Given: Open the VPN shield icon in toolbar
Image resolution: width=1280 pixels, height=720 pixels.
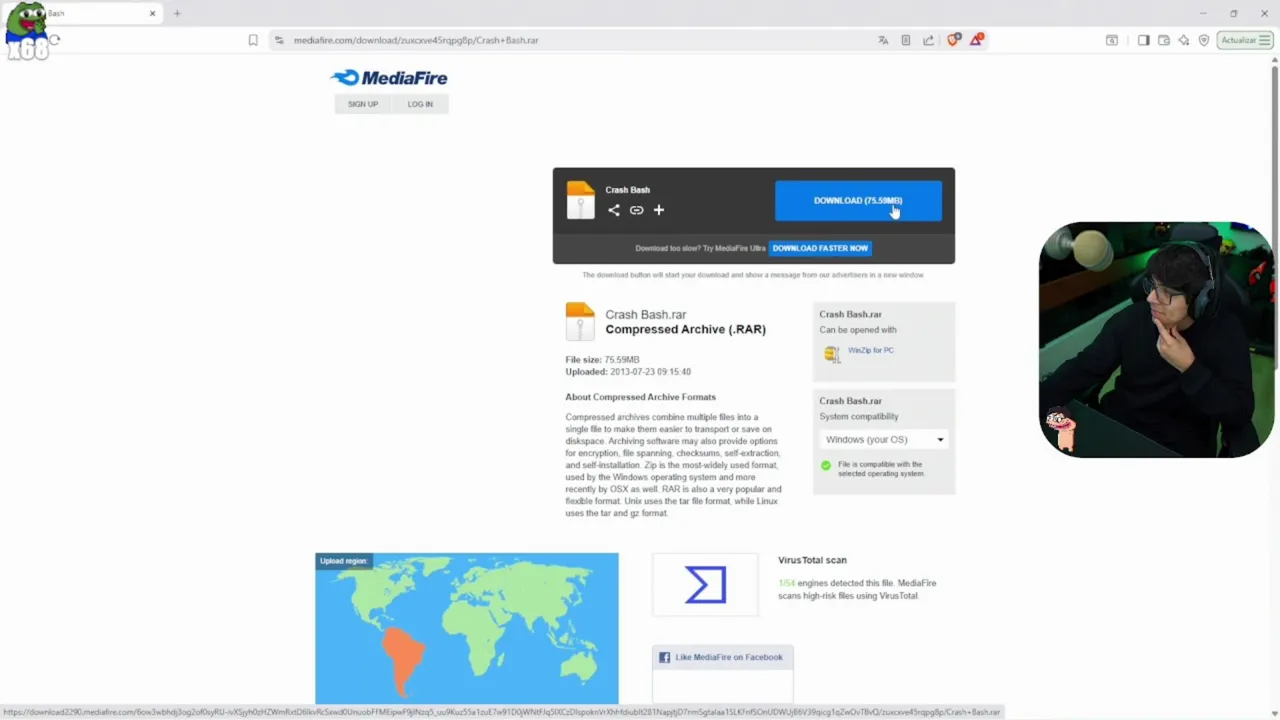Looking at the screenshot, I should point(1204,40).
